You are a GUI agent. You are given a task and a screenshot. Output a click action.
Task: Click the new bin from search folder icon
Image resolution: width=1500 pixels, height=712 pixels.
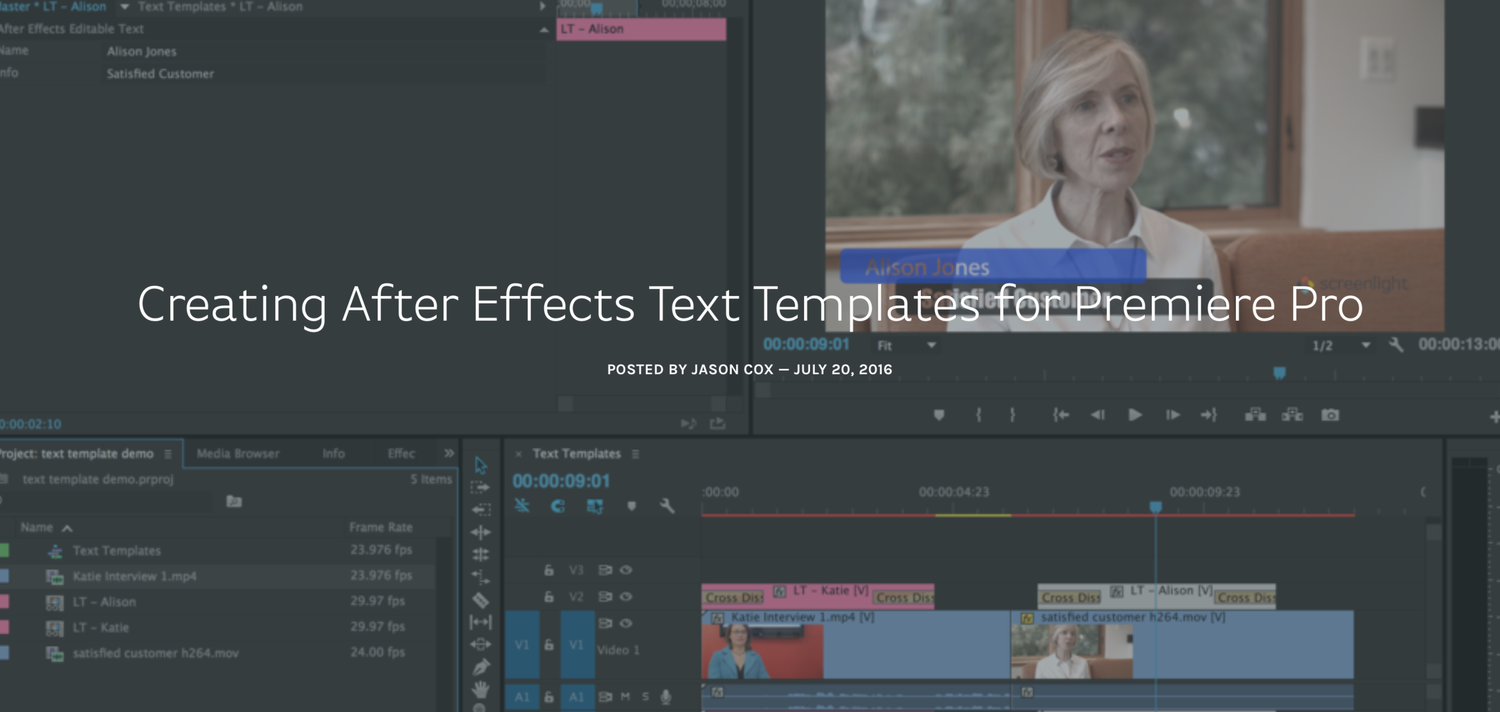[234, 501]
